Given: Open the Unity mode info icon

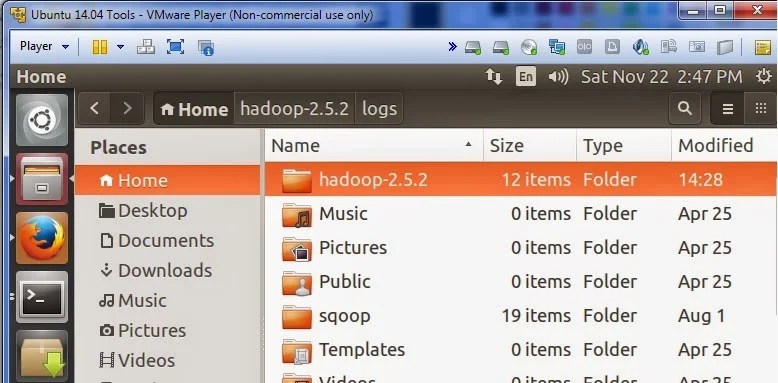Looking at the screenshot, I should [x=205, y=47].
